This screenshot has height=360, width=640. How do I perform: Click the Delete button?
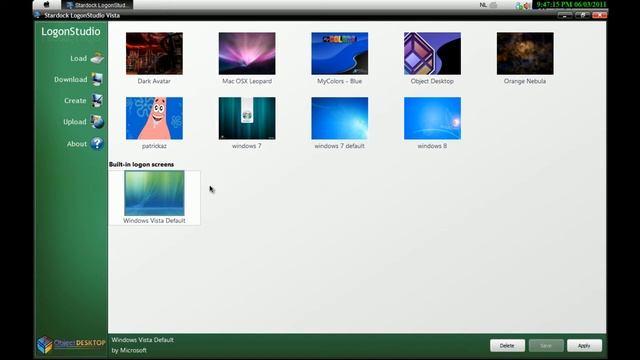coord(507,346)
